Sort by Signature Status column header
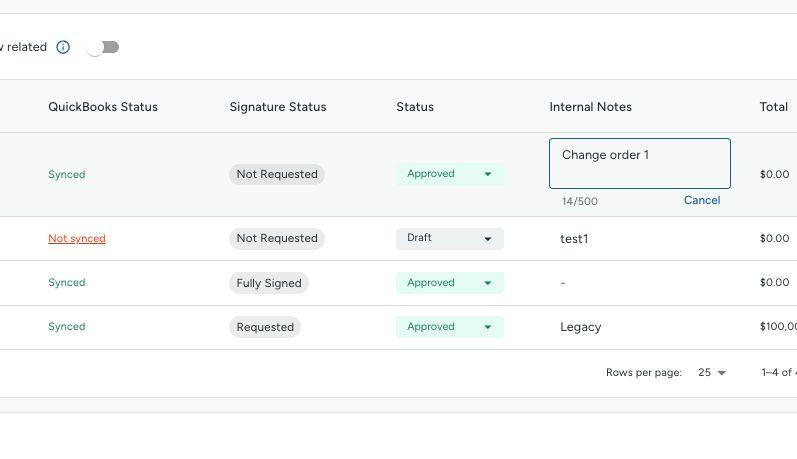The width and height of the screenshot is (797, 459). coord(277,107)
